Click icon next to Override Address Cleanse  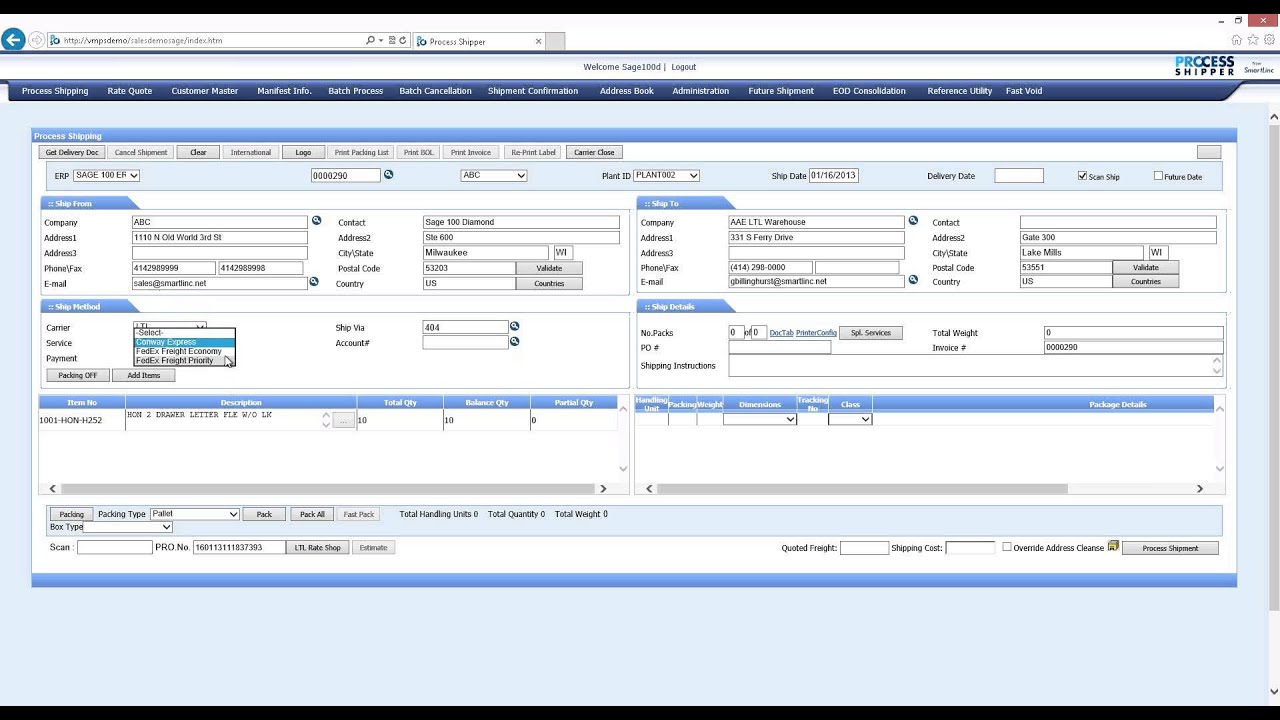click(x=1113, y=547)
